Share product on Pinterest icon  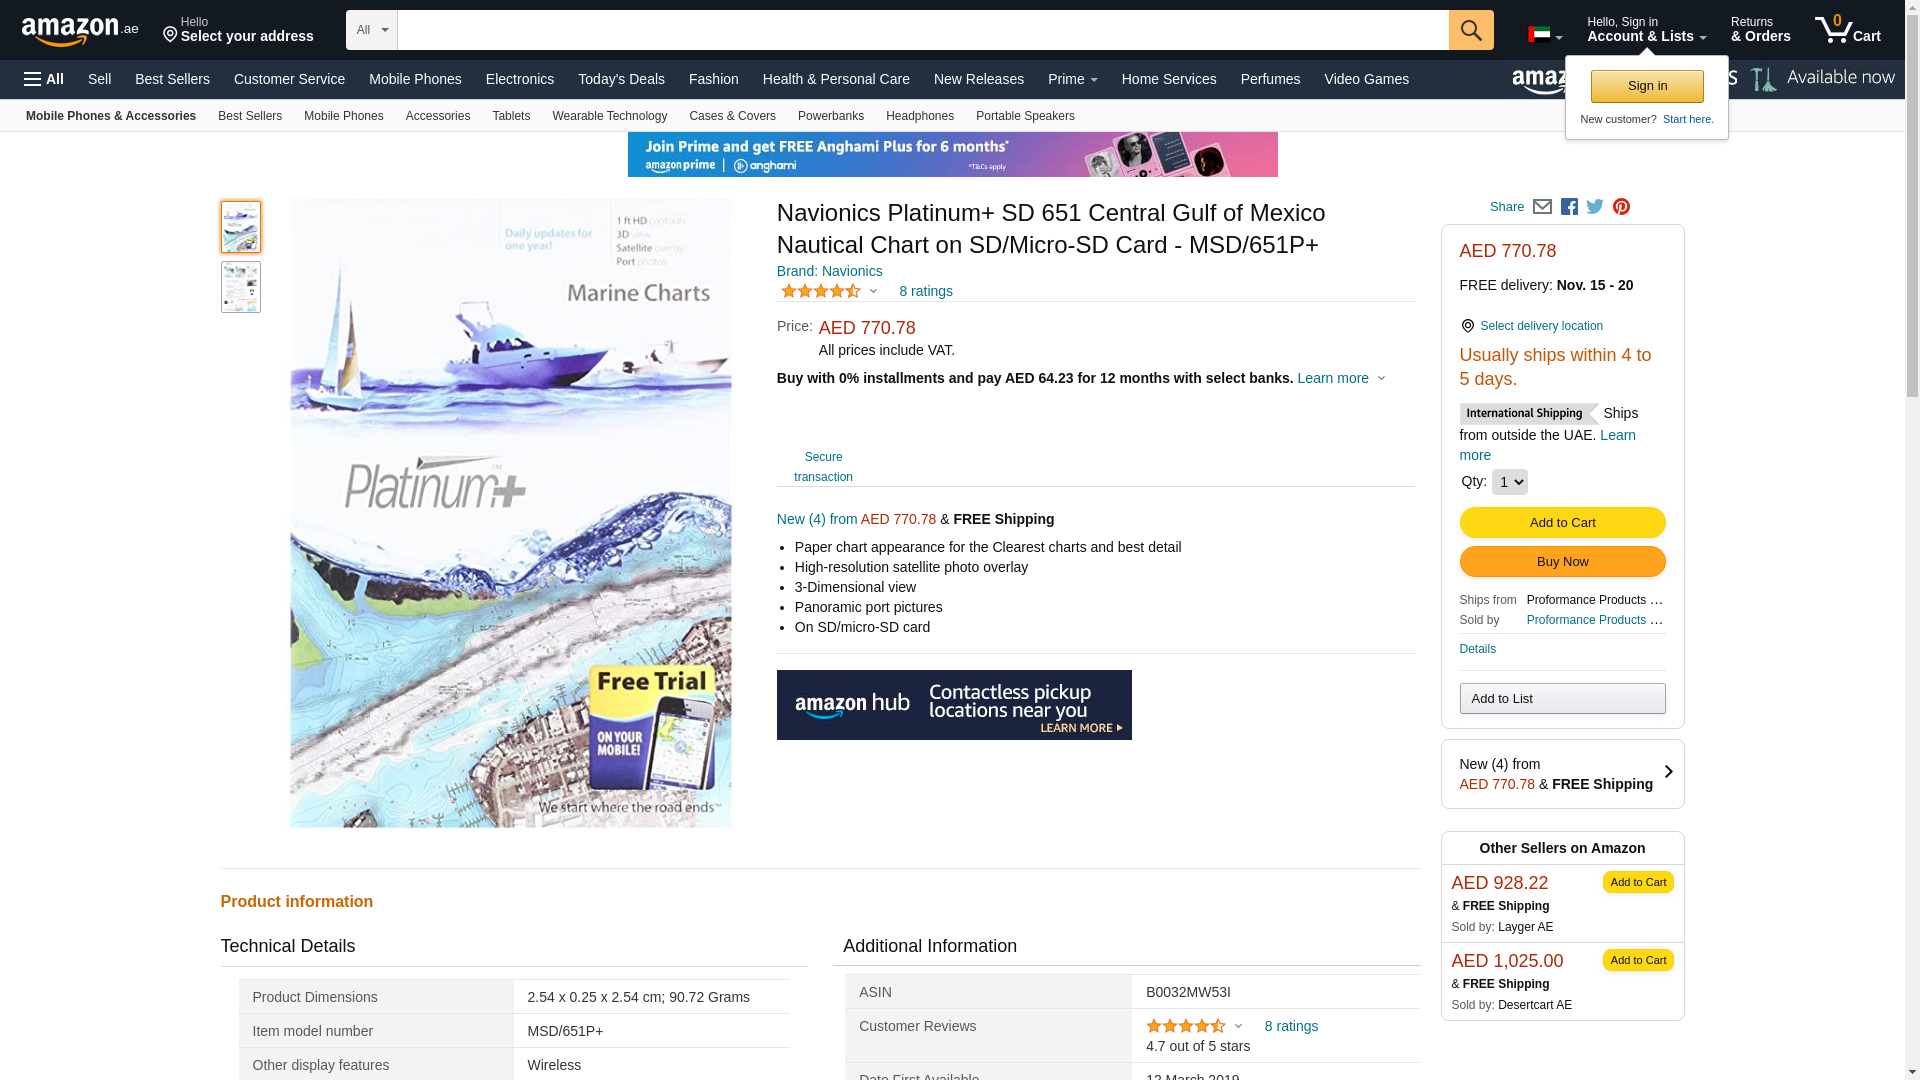click(x=1621, y=207)
